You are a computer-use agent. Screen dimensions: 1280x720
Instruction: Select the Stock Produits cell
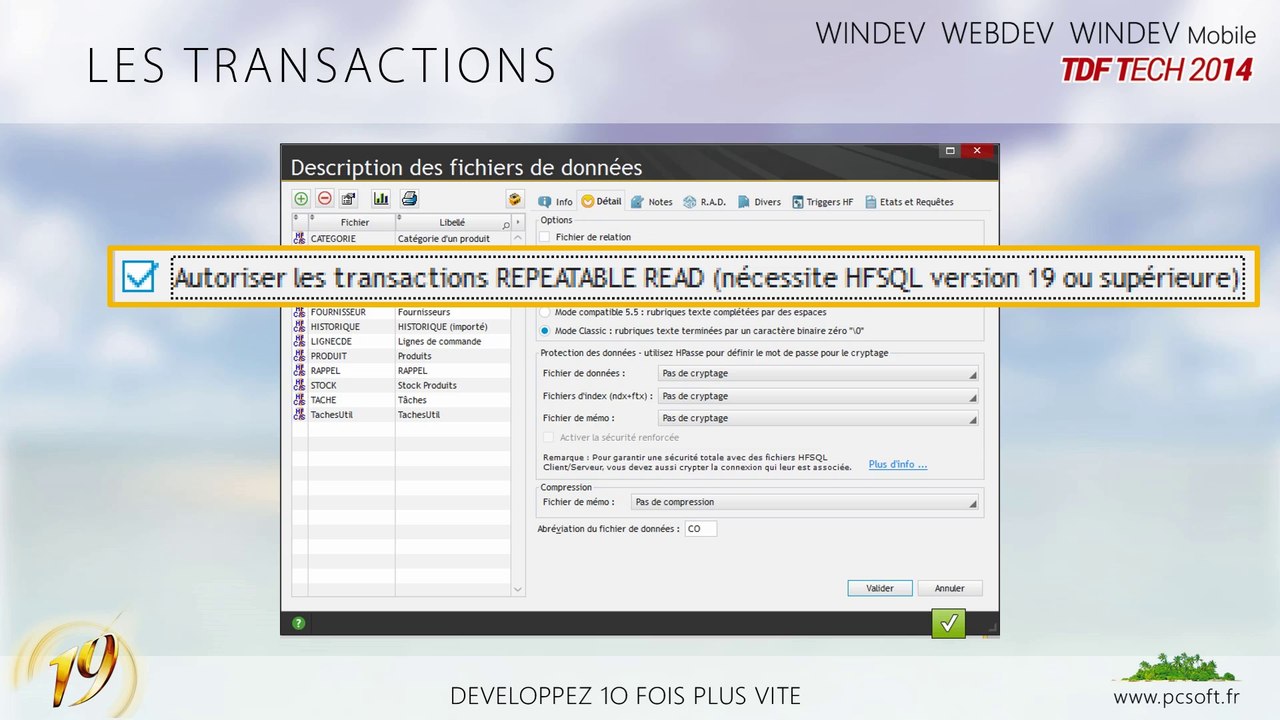453,385
